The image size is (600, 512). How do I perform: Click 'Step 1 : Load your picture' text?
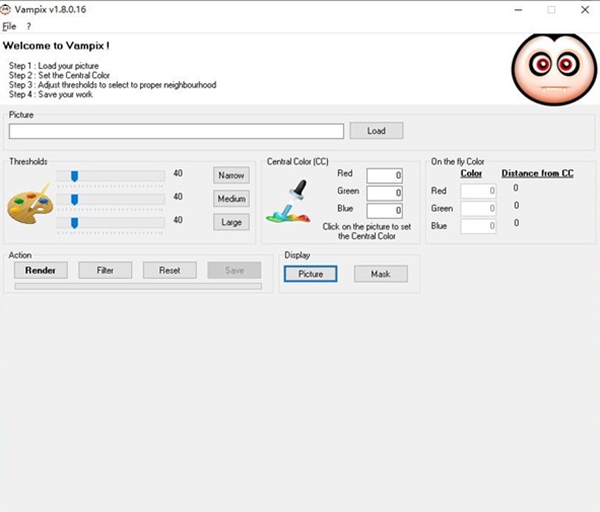(54, 66)
